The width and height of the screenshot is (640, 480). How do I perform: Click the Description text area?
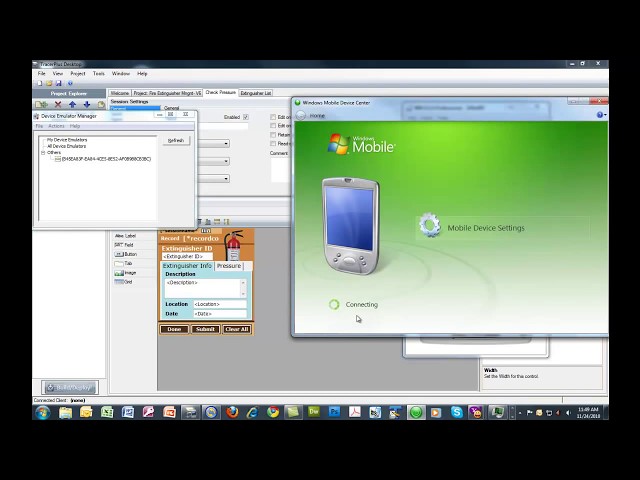(x=205, y=288)
